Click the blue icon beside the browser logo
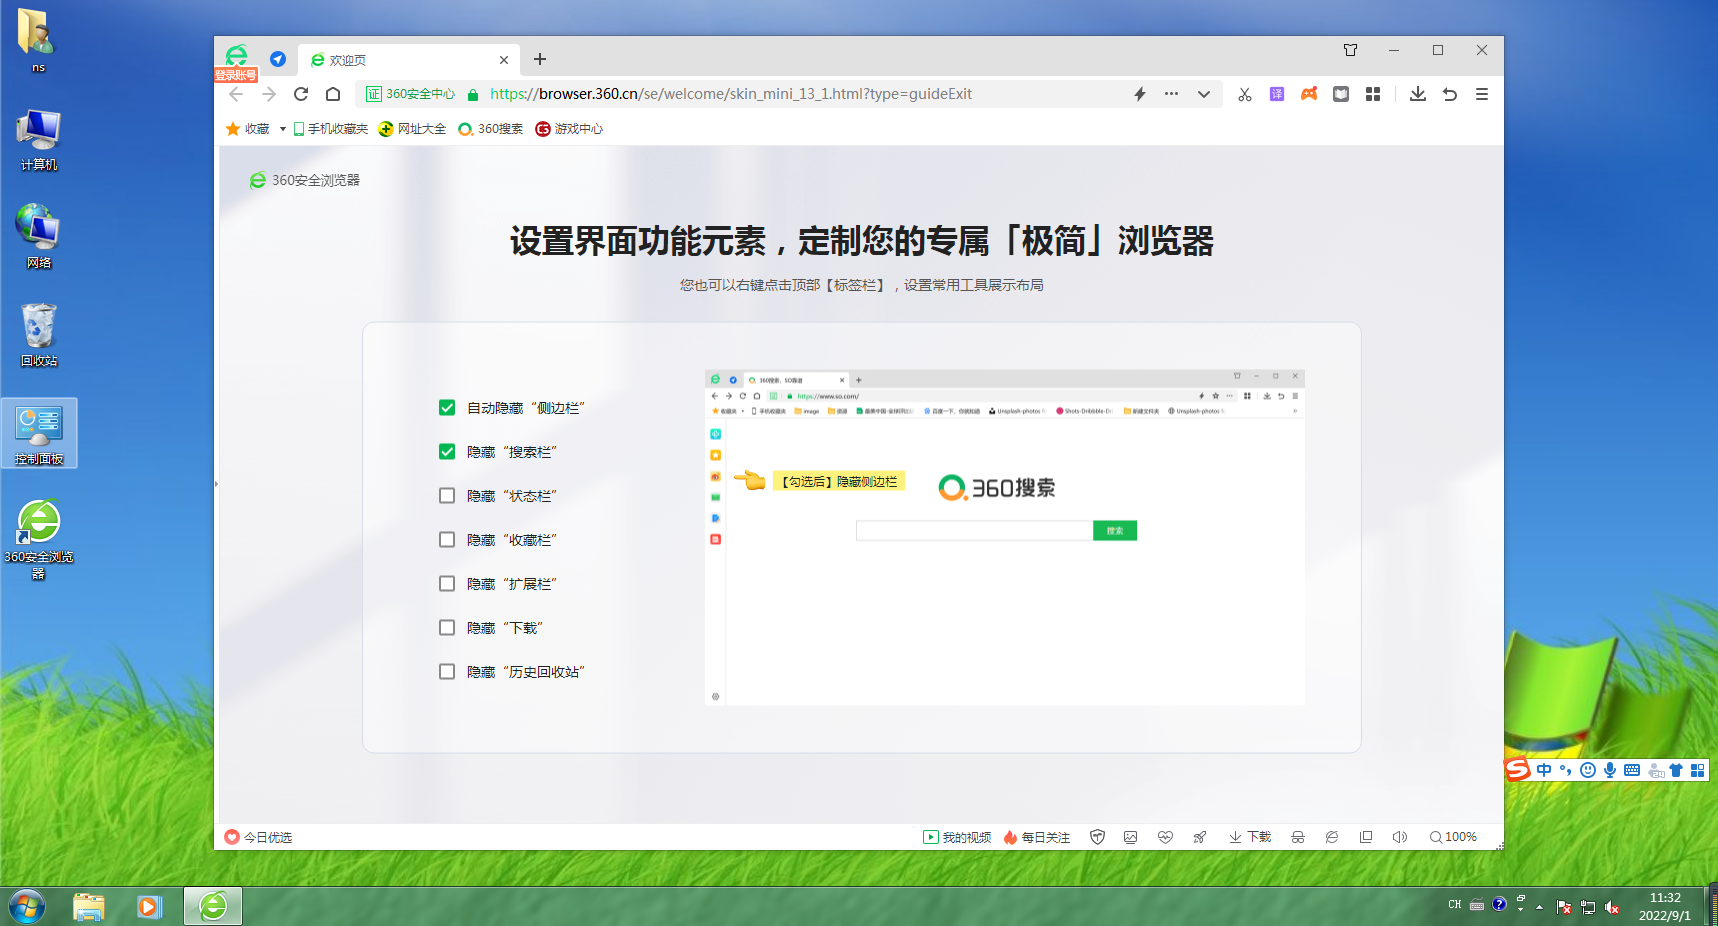The height and width of the screenshot is (926, 1718). click(278, 59)
